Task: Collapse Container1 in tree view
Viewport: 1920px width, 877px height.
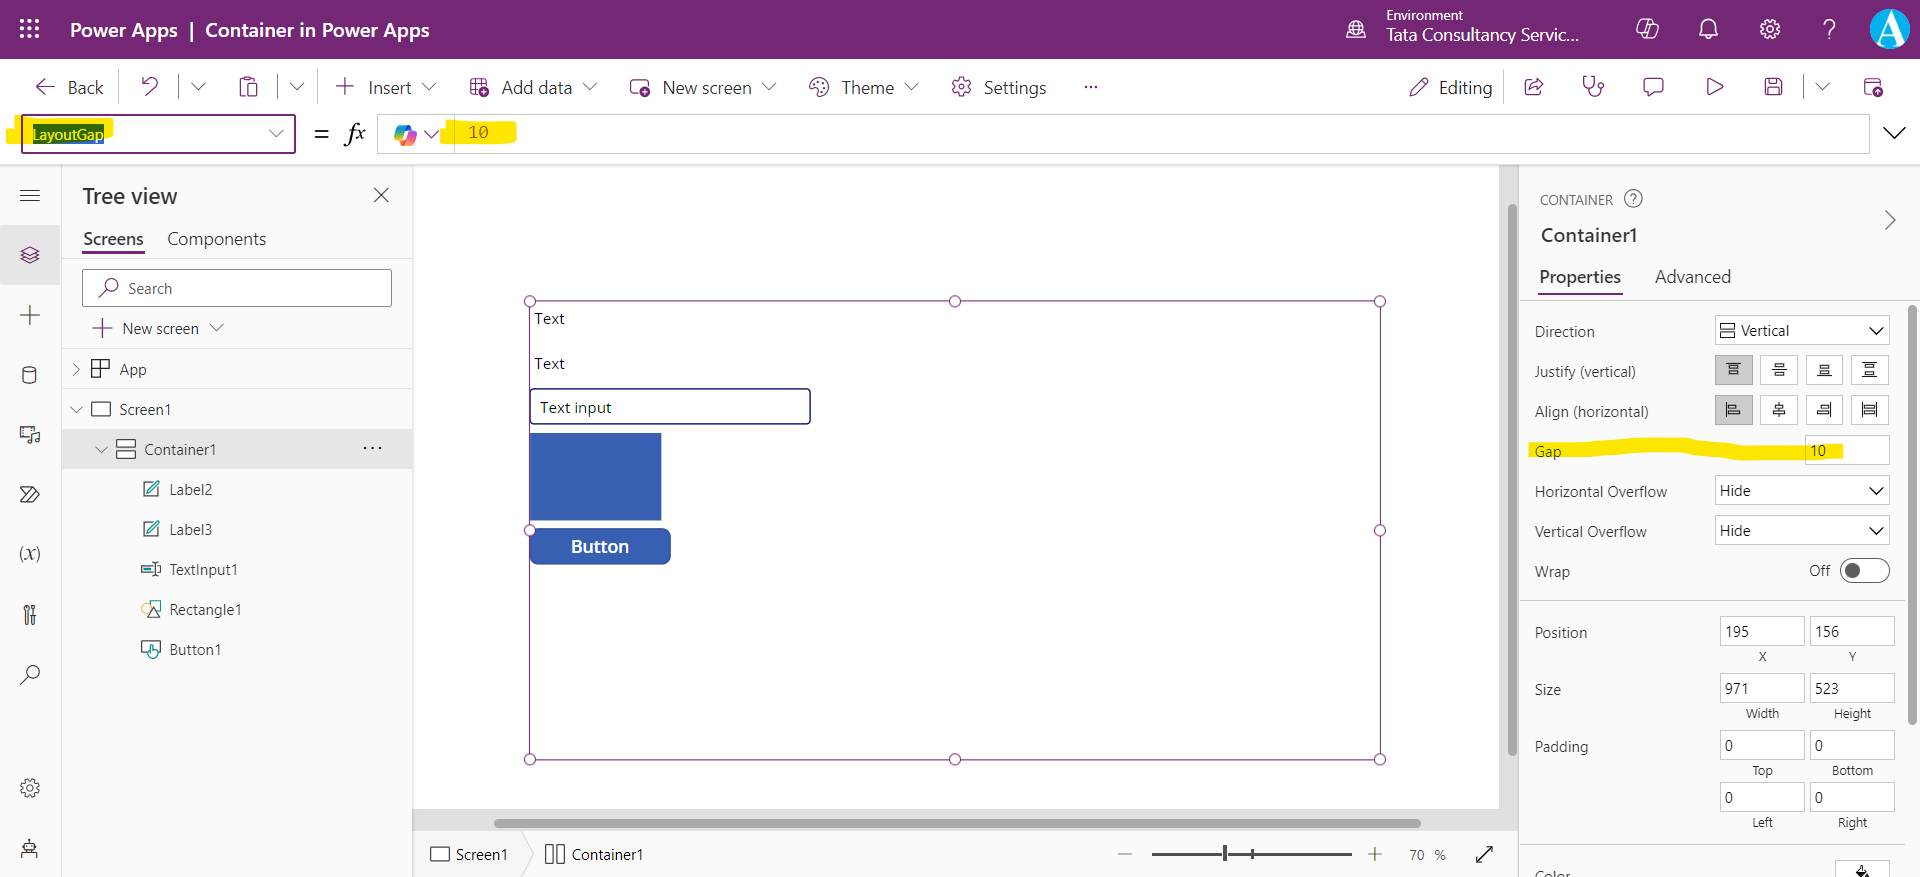Action: (x=101, y=450)
